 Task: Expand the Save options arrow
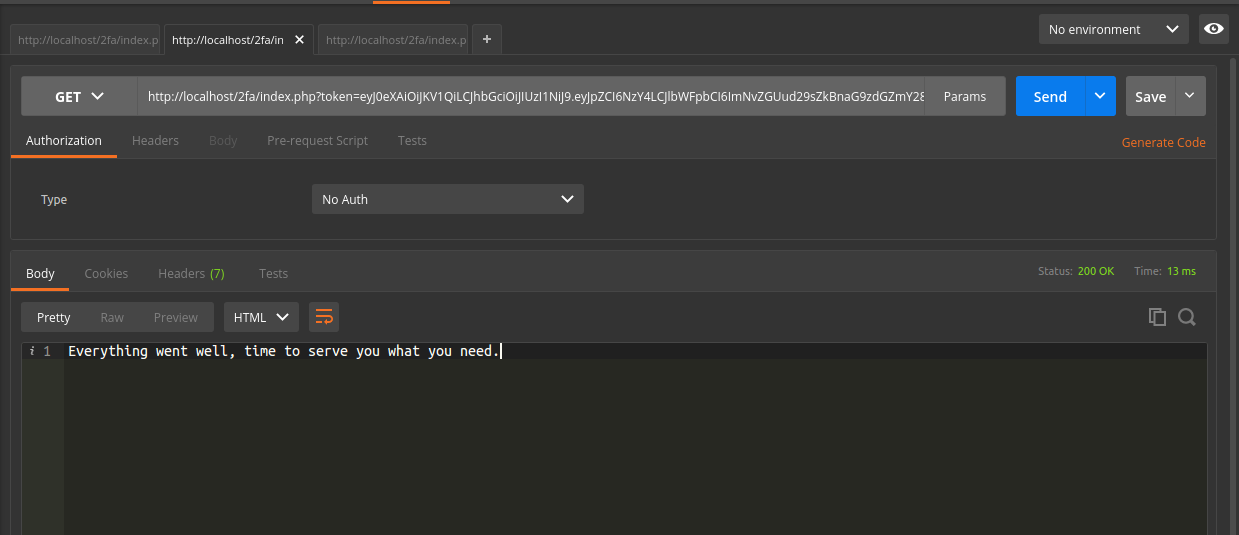tap(1190, 96)
